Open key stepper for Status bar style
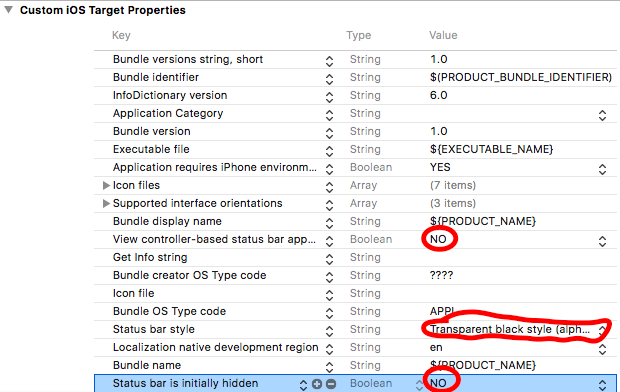The image size is (620, 392). (x=329, y=330)
